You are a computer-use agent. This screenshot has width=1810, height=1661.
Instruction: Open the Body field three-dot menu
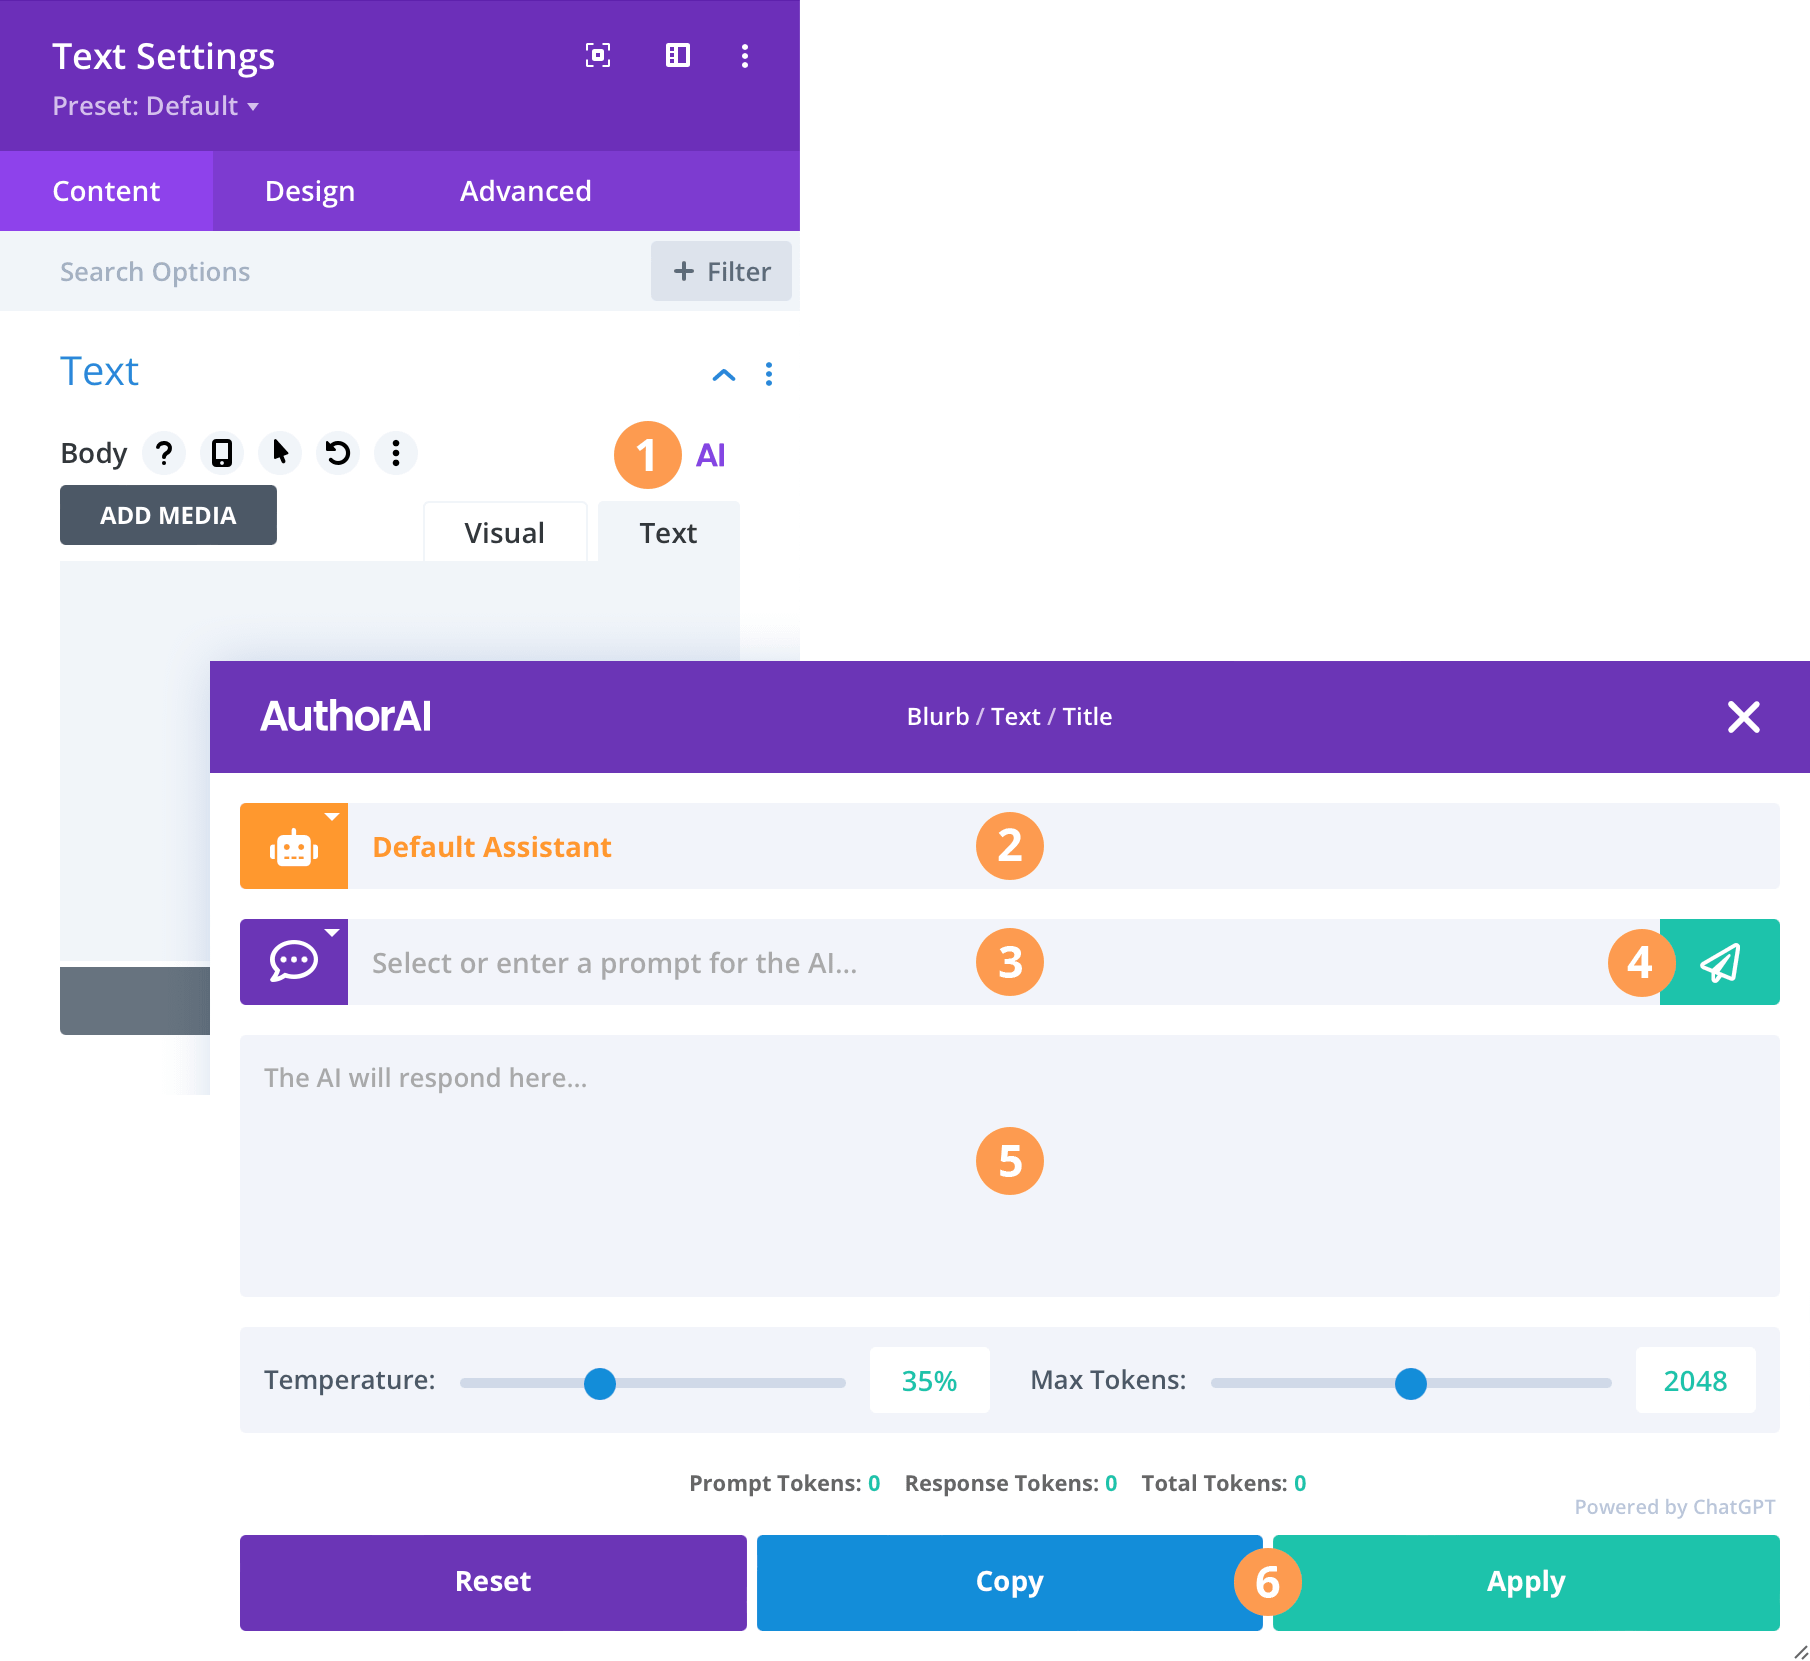pyautogui.click(x=396, y=453)
